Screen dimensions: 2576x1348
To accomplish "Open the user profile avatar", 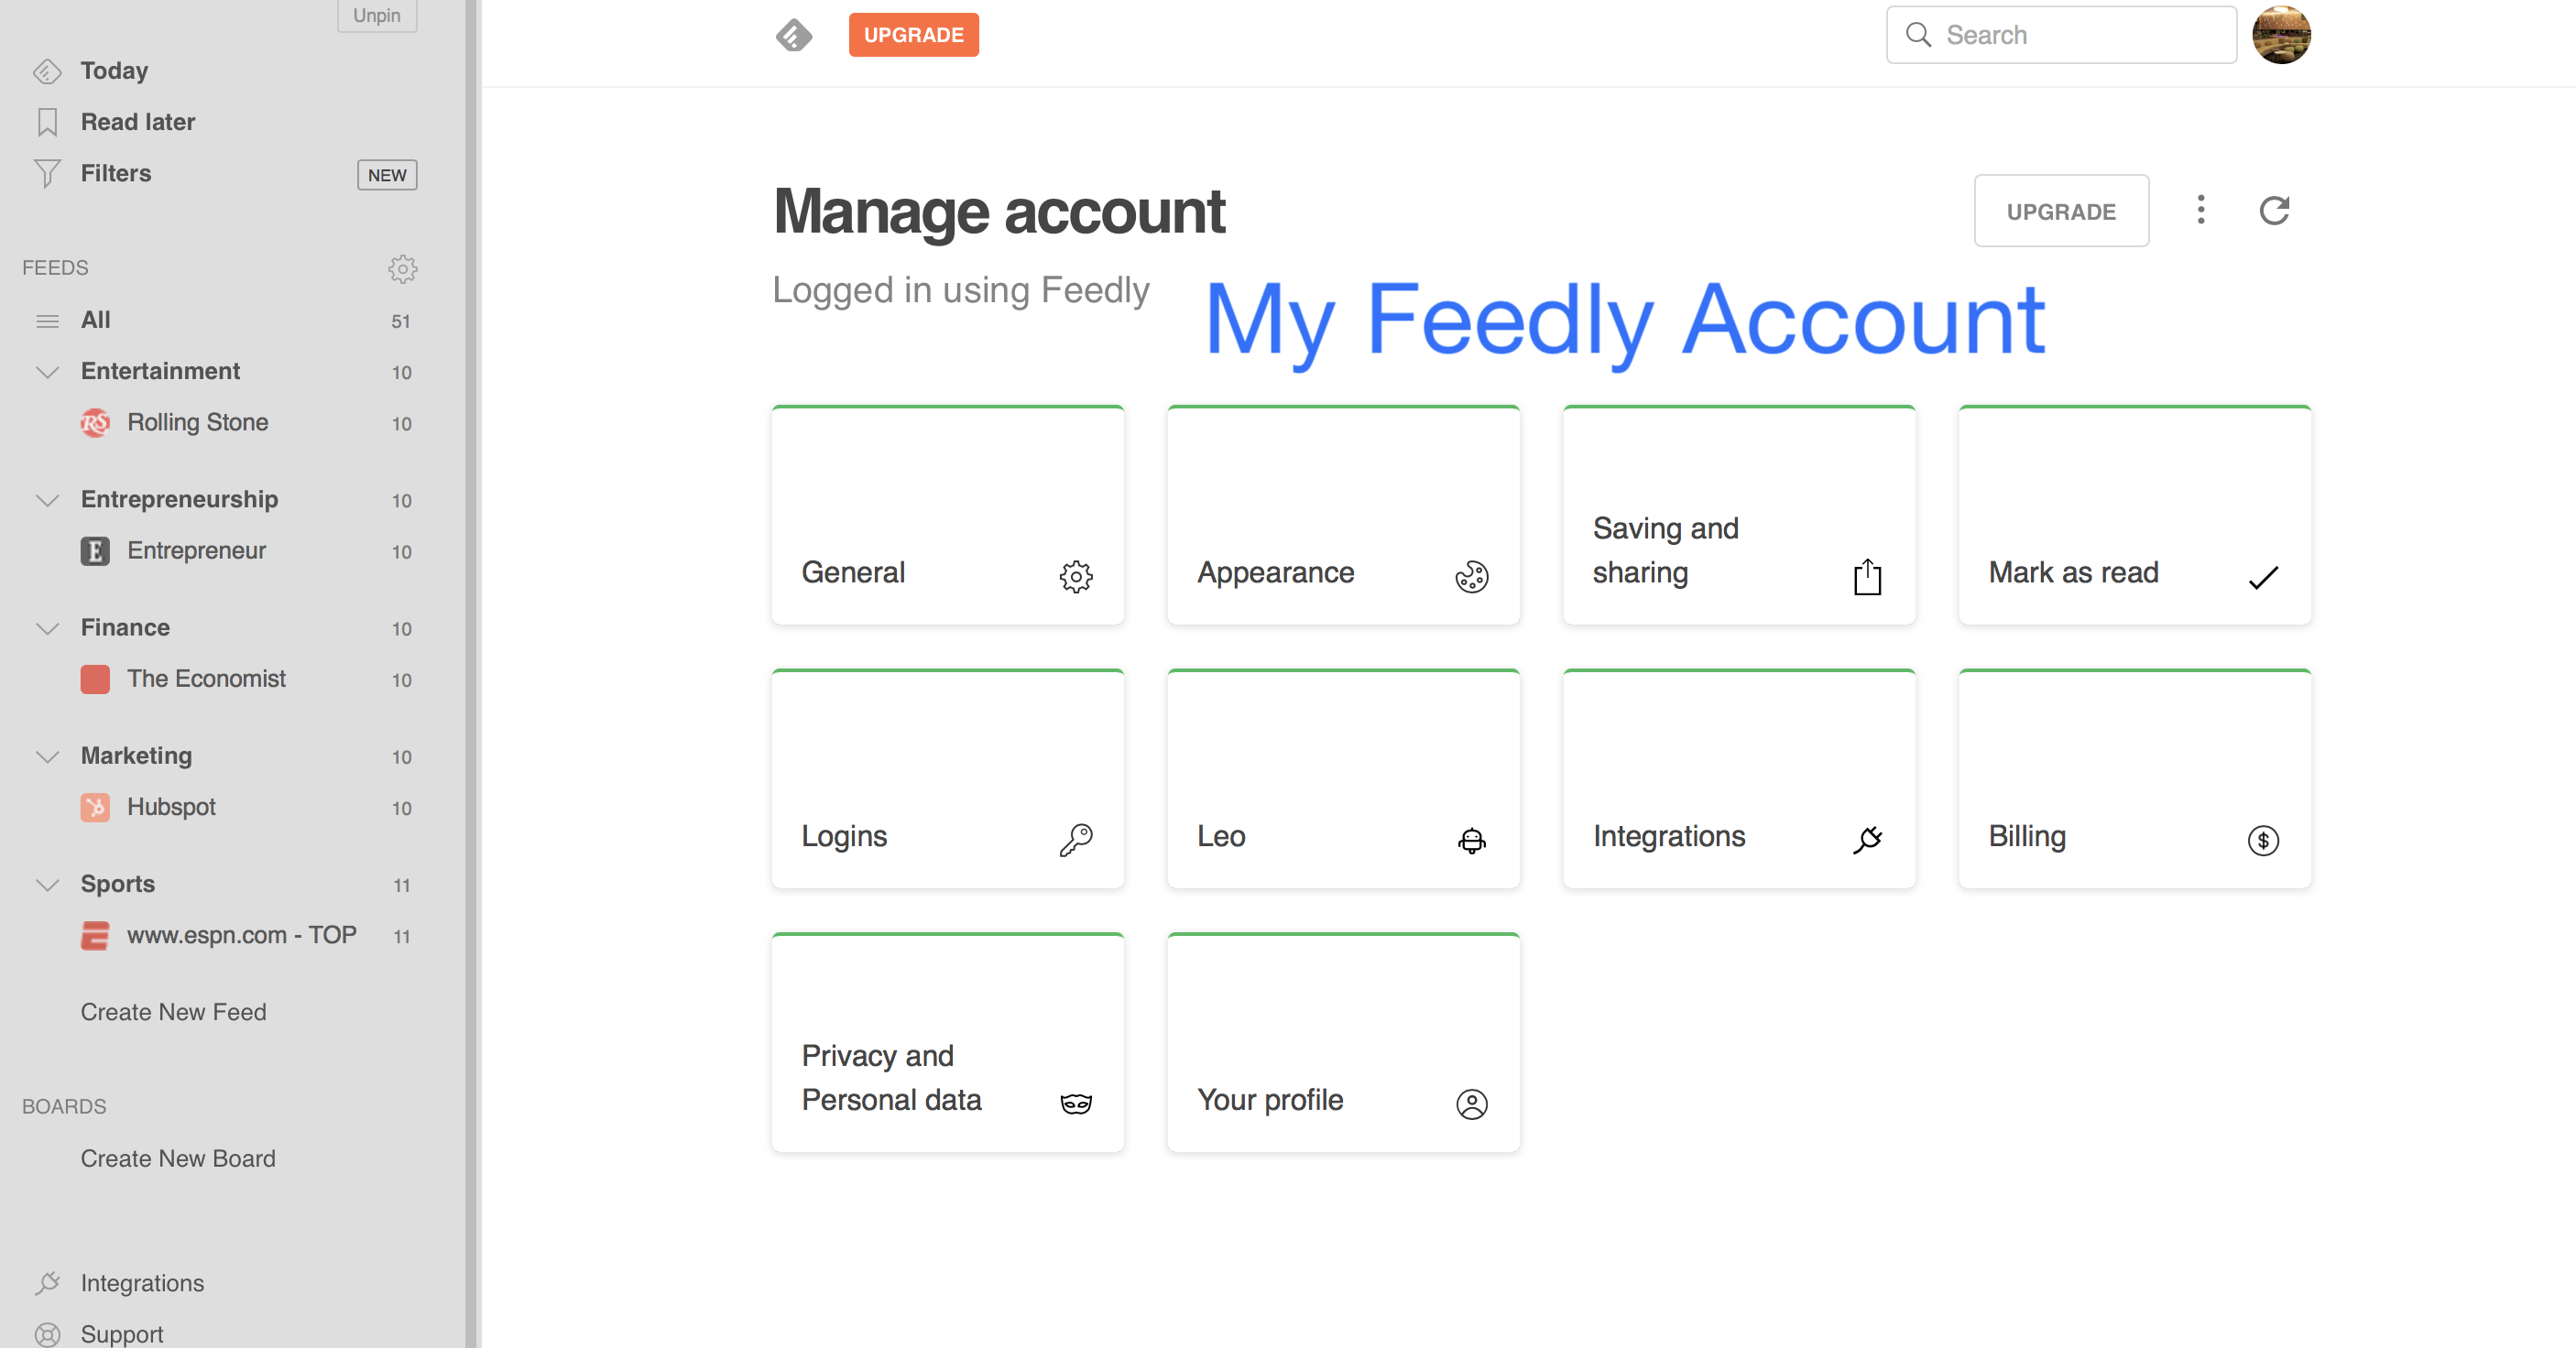I will pyautogui.click(x=2280, y=35).
